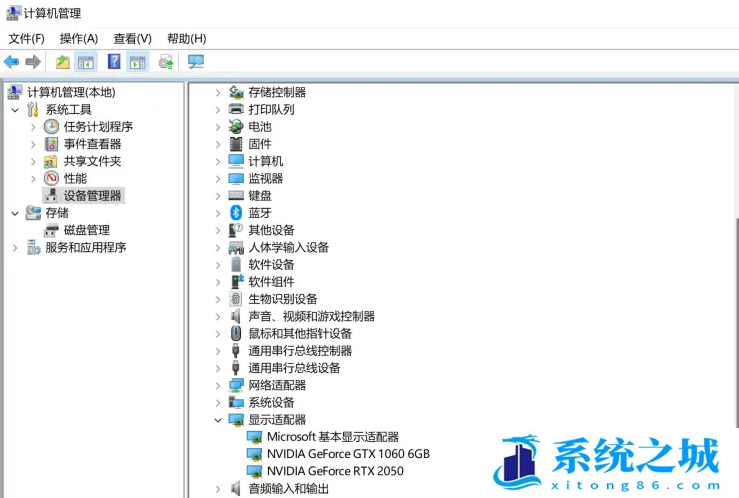Image resolution: width=739 pixels, height=498 pixels.
Task: Expand the 网络适配器 category
Action: (218, 385)
